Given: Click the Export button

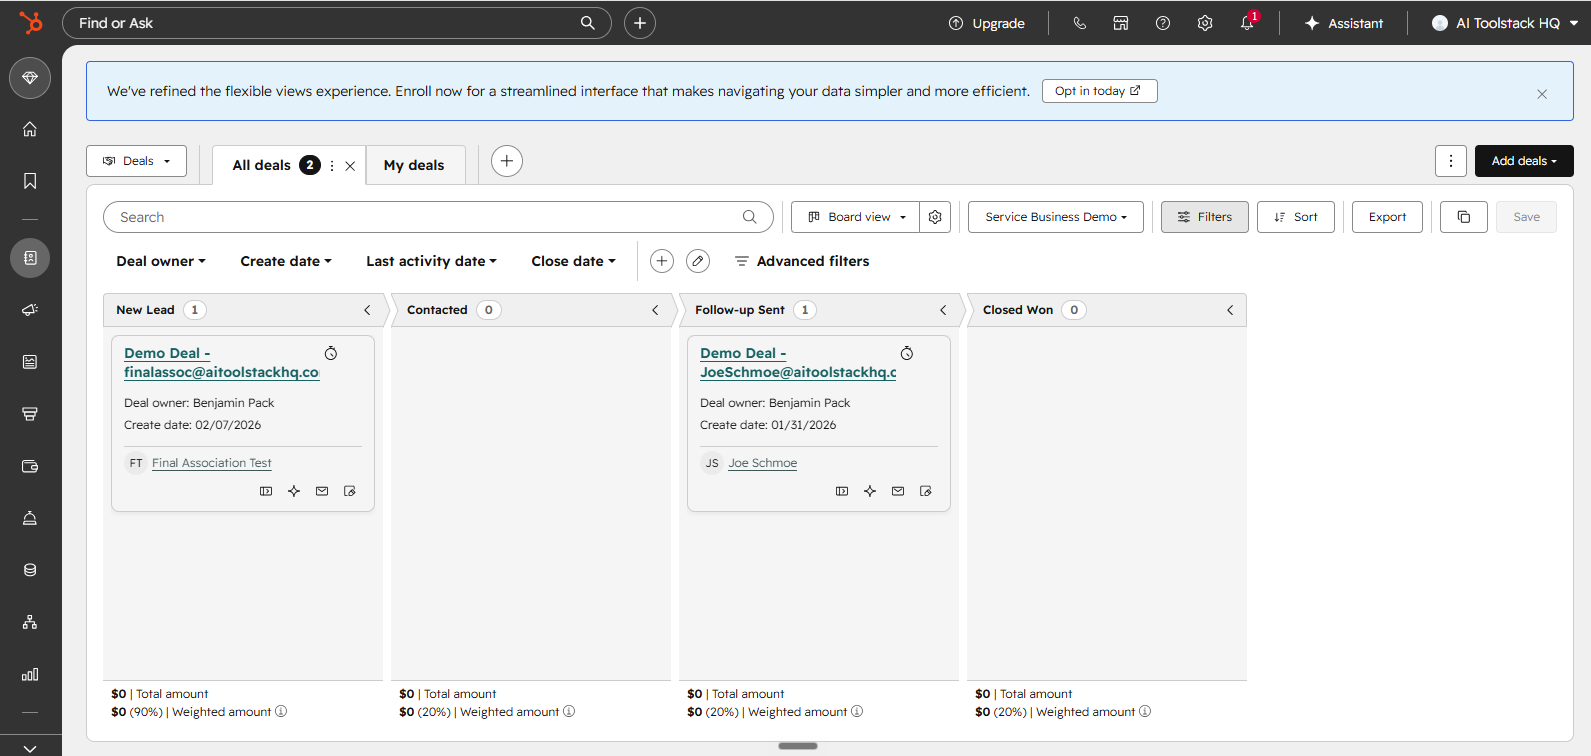Looking at the screenshot, I should [x=1387, y=217].
